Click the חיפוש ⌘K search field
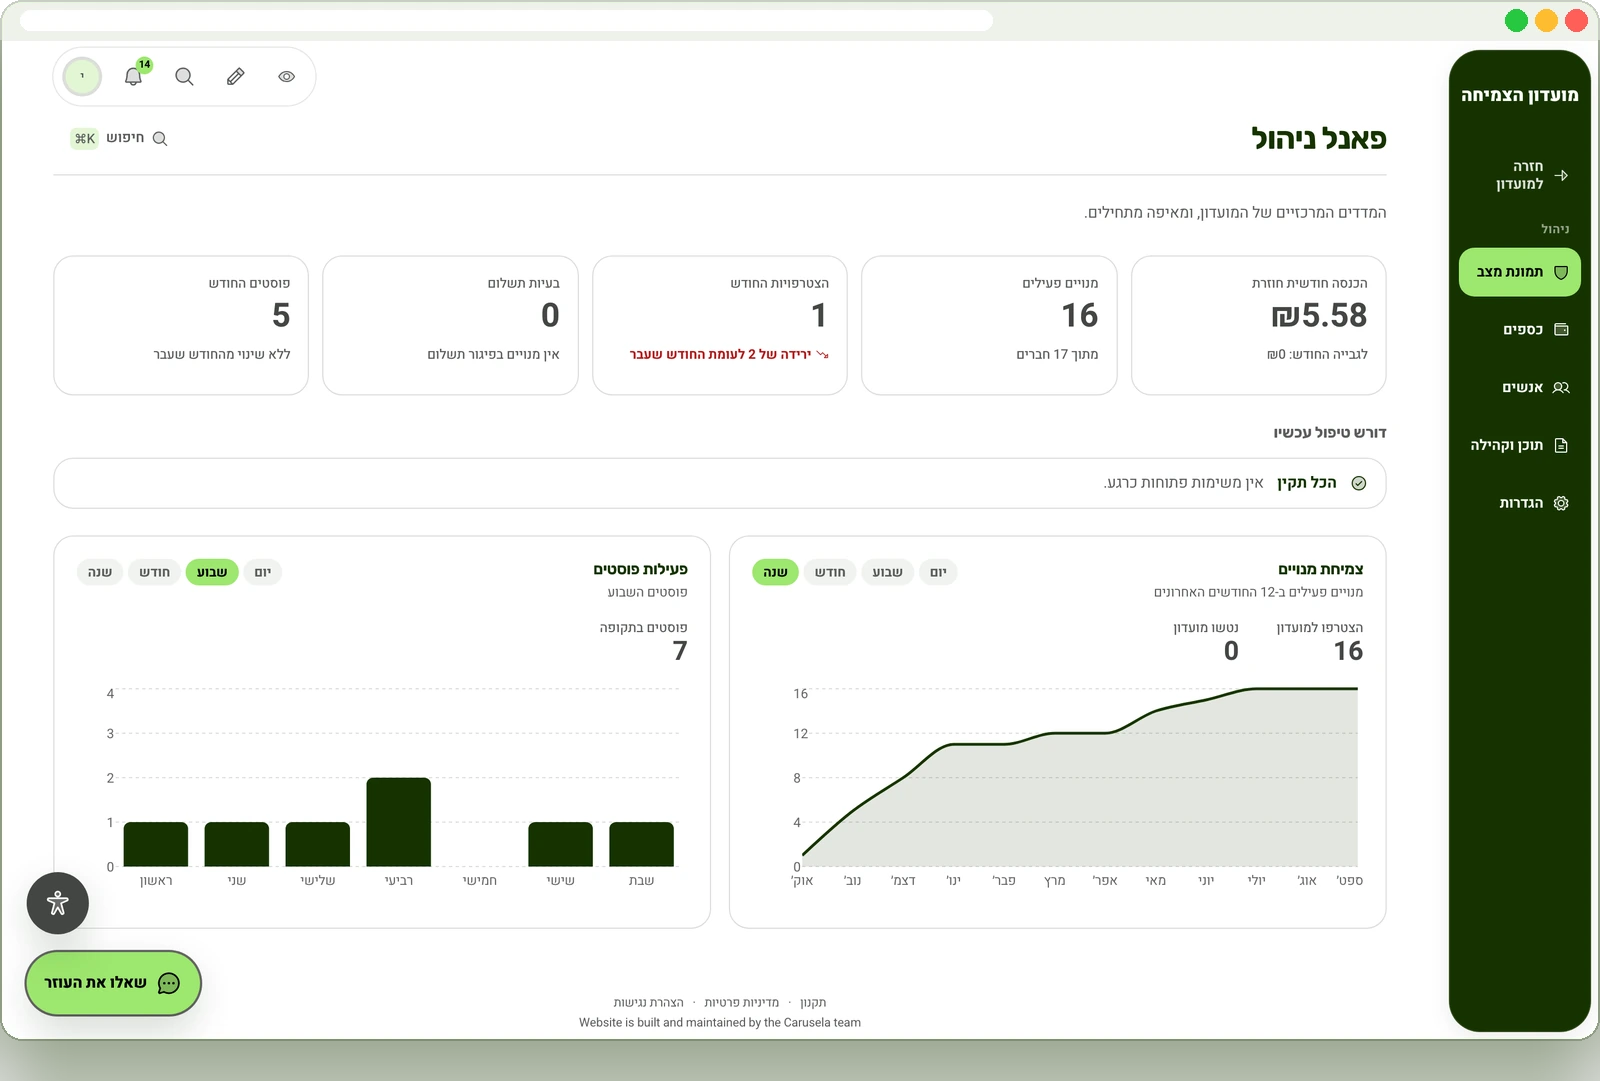 click(119, 138)
